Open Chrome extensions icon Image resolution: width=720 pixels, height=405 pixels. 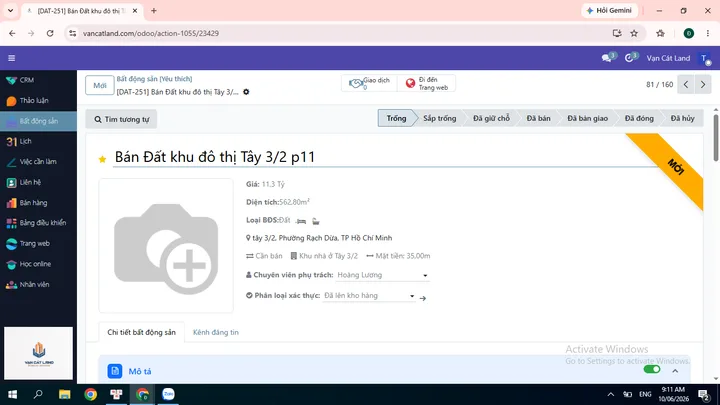660,33
